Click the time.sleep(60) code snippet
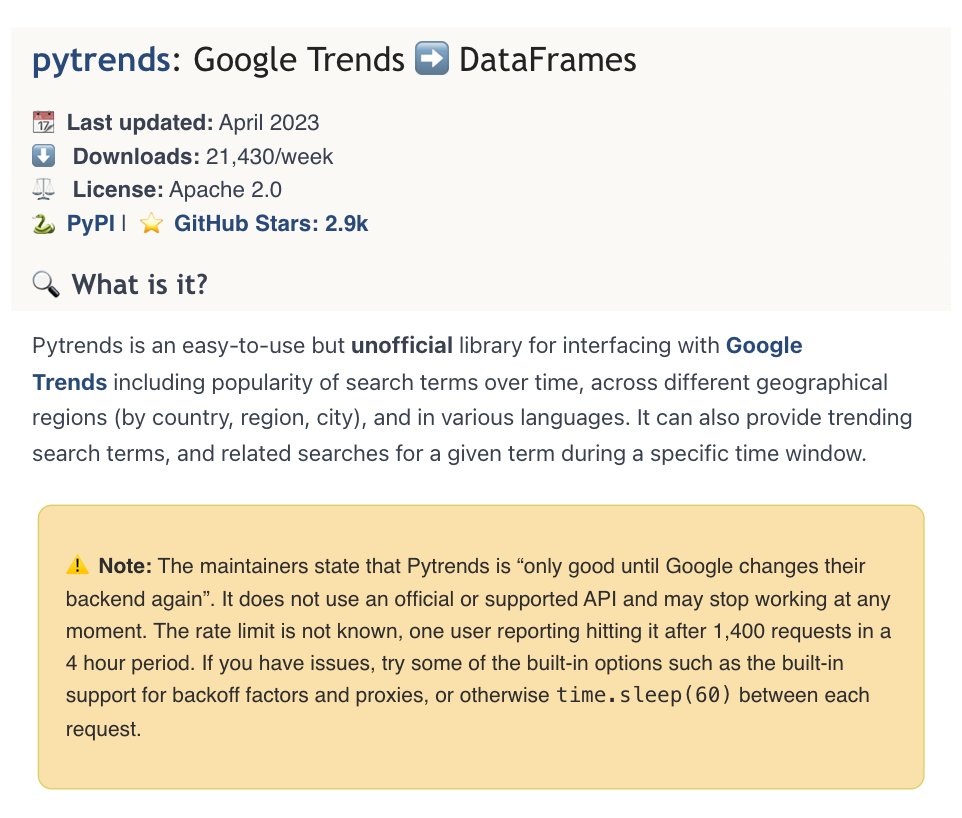 (644, 695)
